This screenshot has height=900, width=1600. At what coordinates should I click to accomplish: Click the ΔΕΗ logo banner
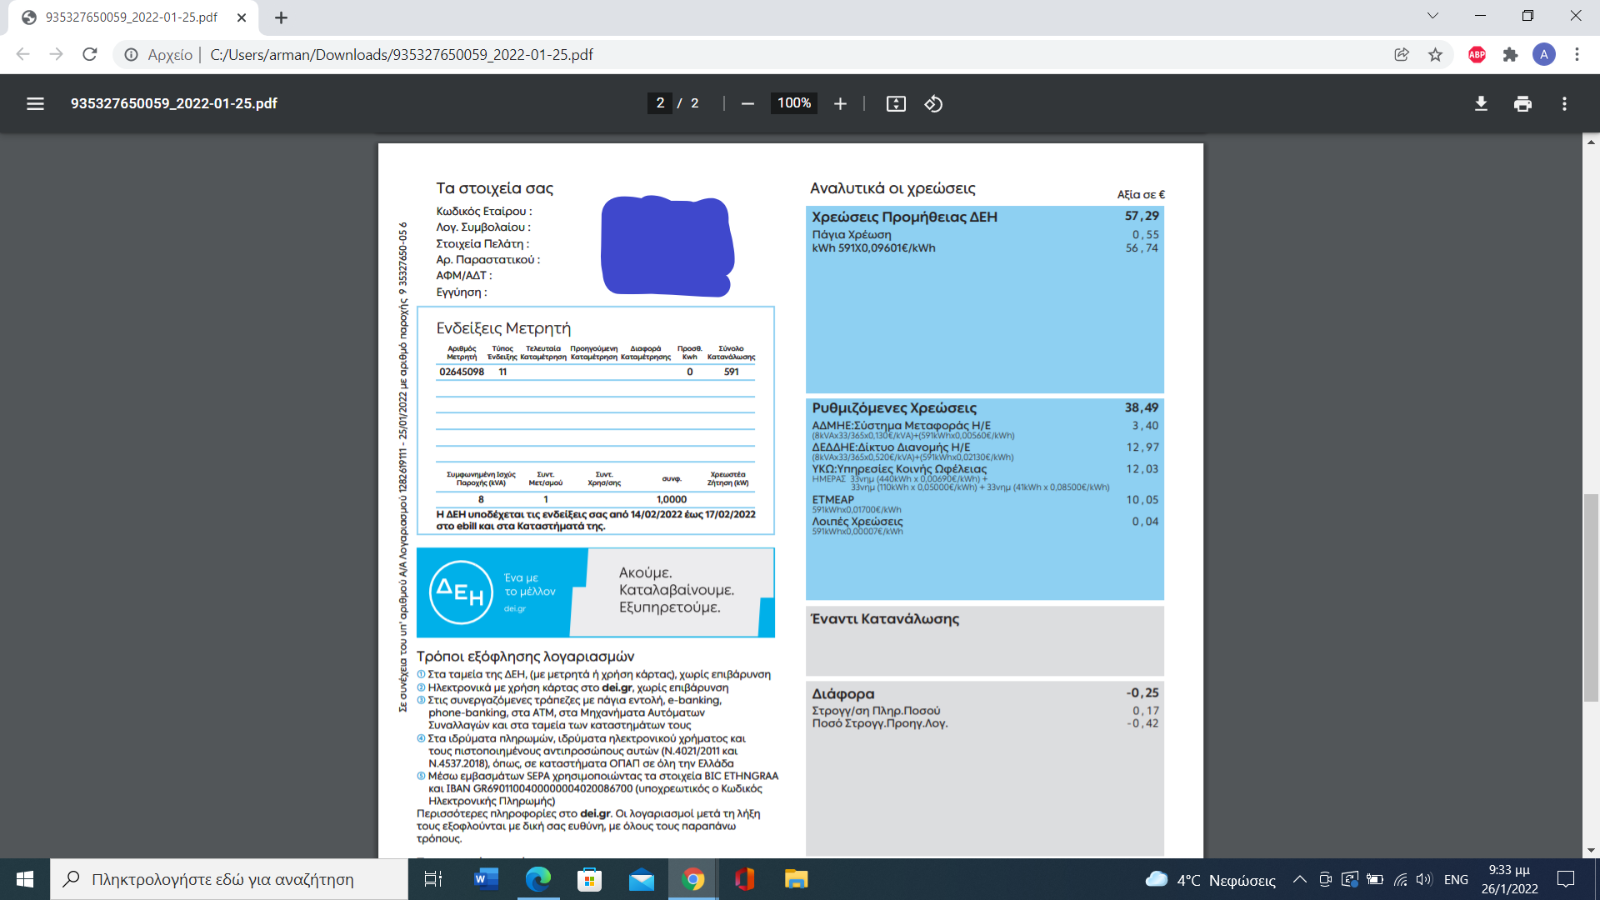595,592
